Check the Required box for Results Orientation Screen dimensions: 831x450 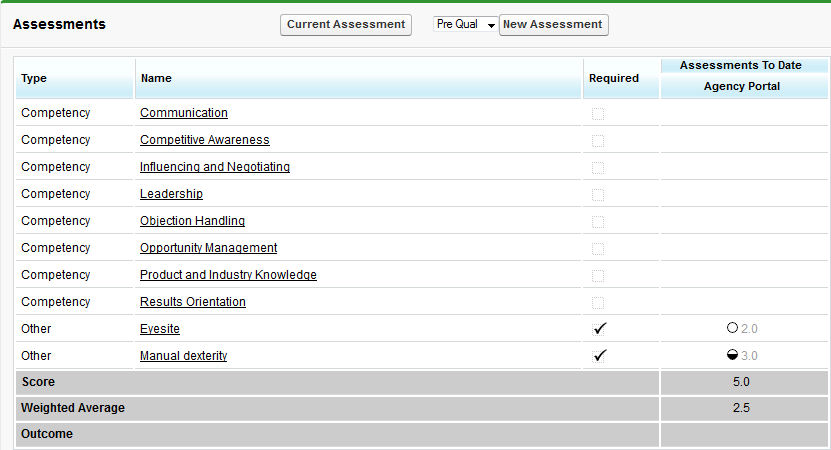pyautogui.click(x=598, y=302)
